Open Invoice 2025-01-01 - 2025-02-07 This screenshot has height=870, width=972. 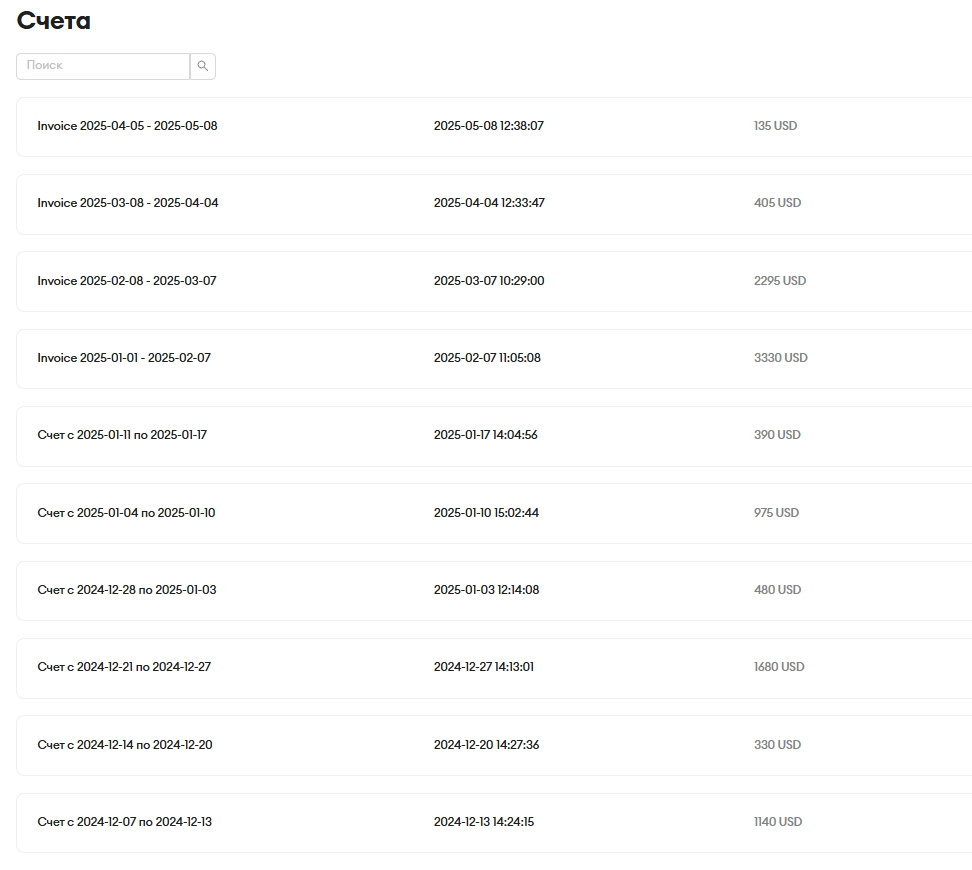[124, 358]
